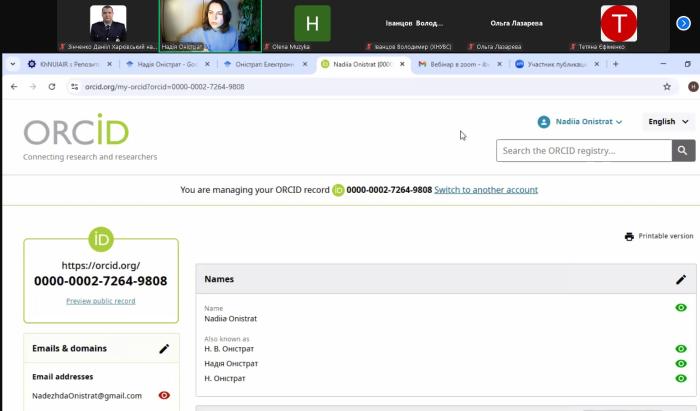Click the ORCID logo
Viewport: 700px width, 411px height.
[x=76, y=131]
